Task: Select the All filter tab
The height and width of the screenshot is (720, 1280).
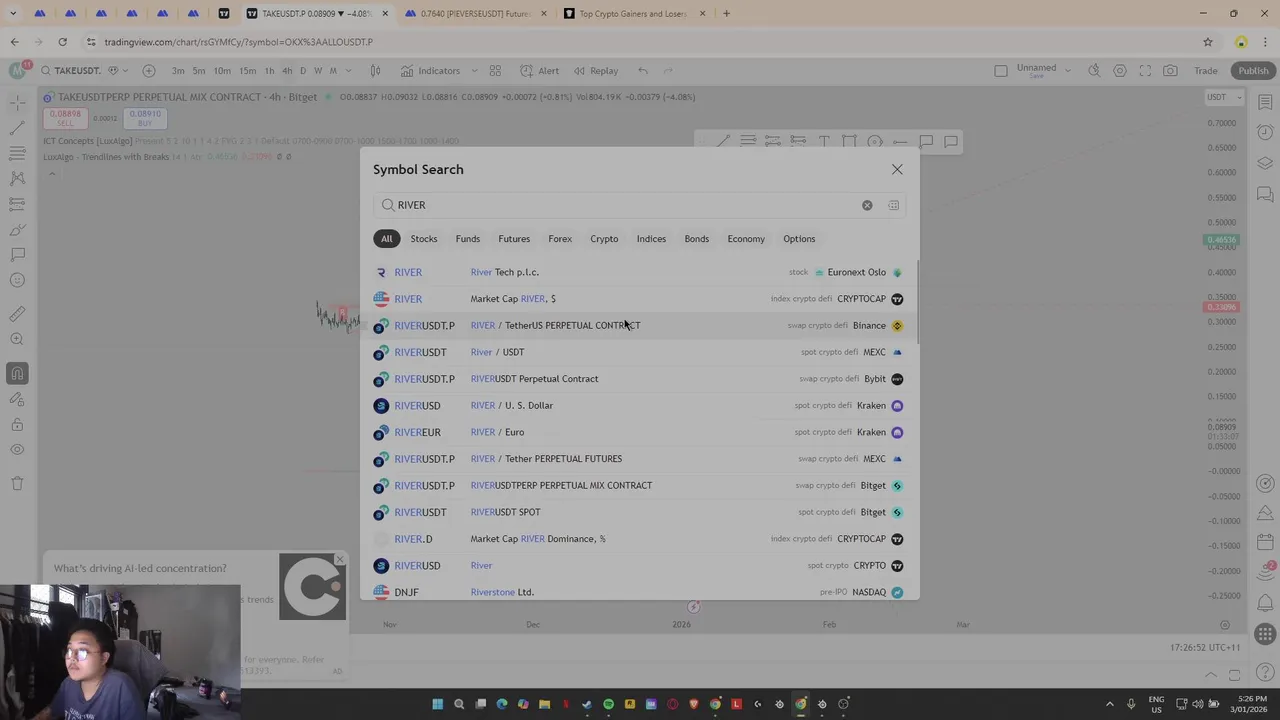Action: (386, 239)
